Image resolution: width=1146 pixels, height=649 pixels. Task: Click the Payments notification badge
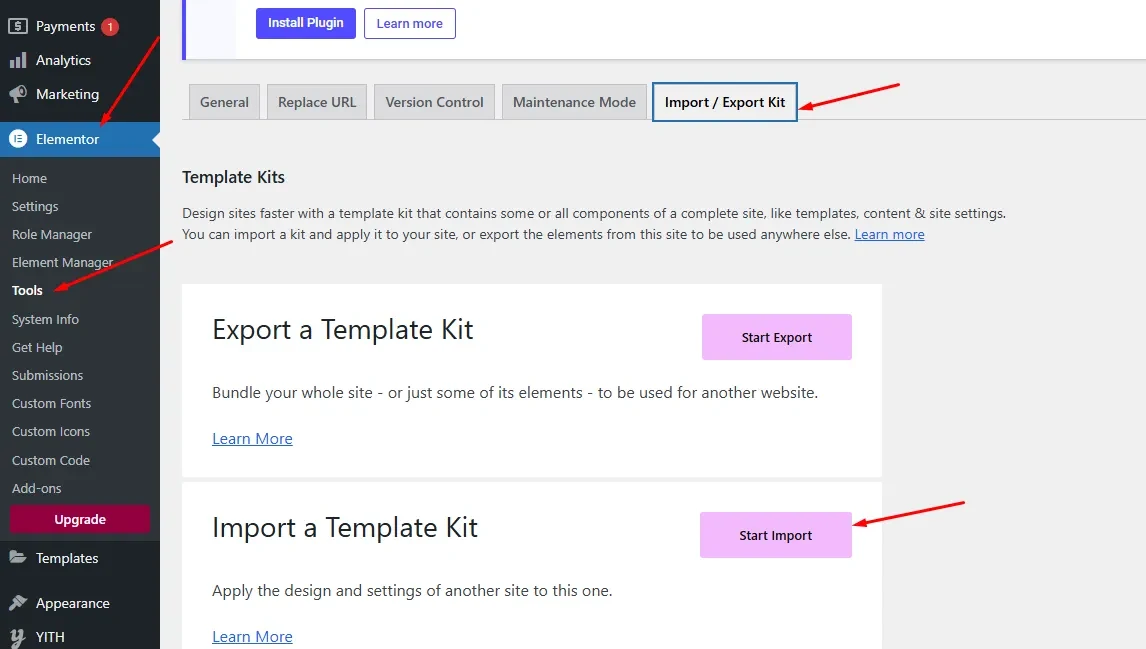tap(110, 26)
